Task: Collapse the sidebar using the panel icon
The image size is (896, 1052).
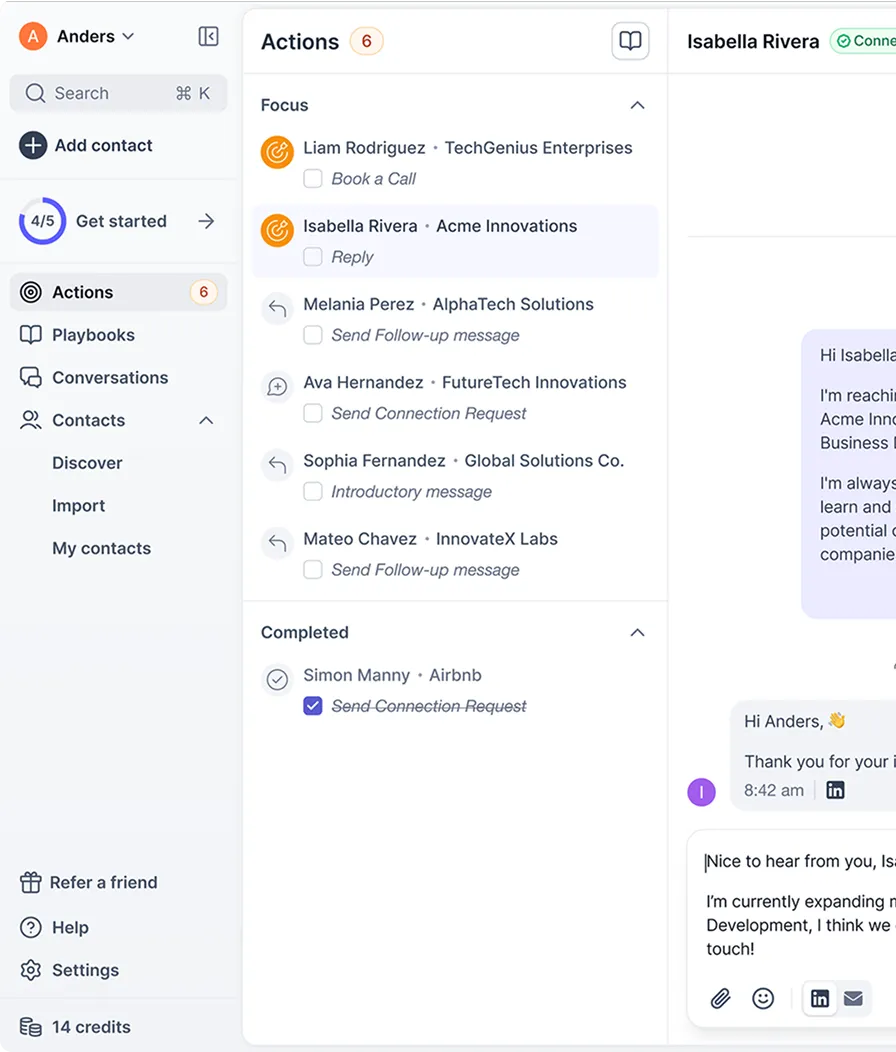Action: pos(208,36)
